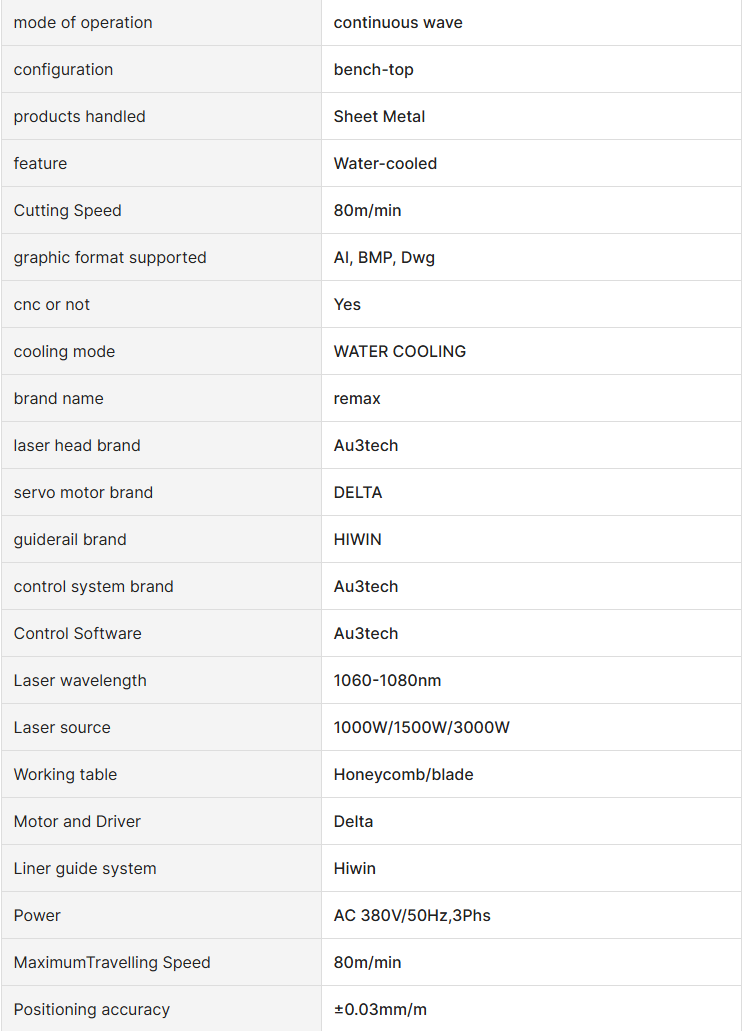Click the 'Water-cooled' feature value

(385, 163)
